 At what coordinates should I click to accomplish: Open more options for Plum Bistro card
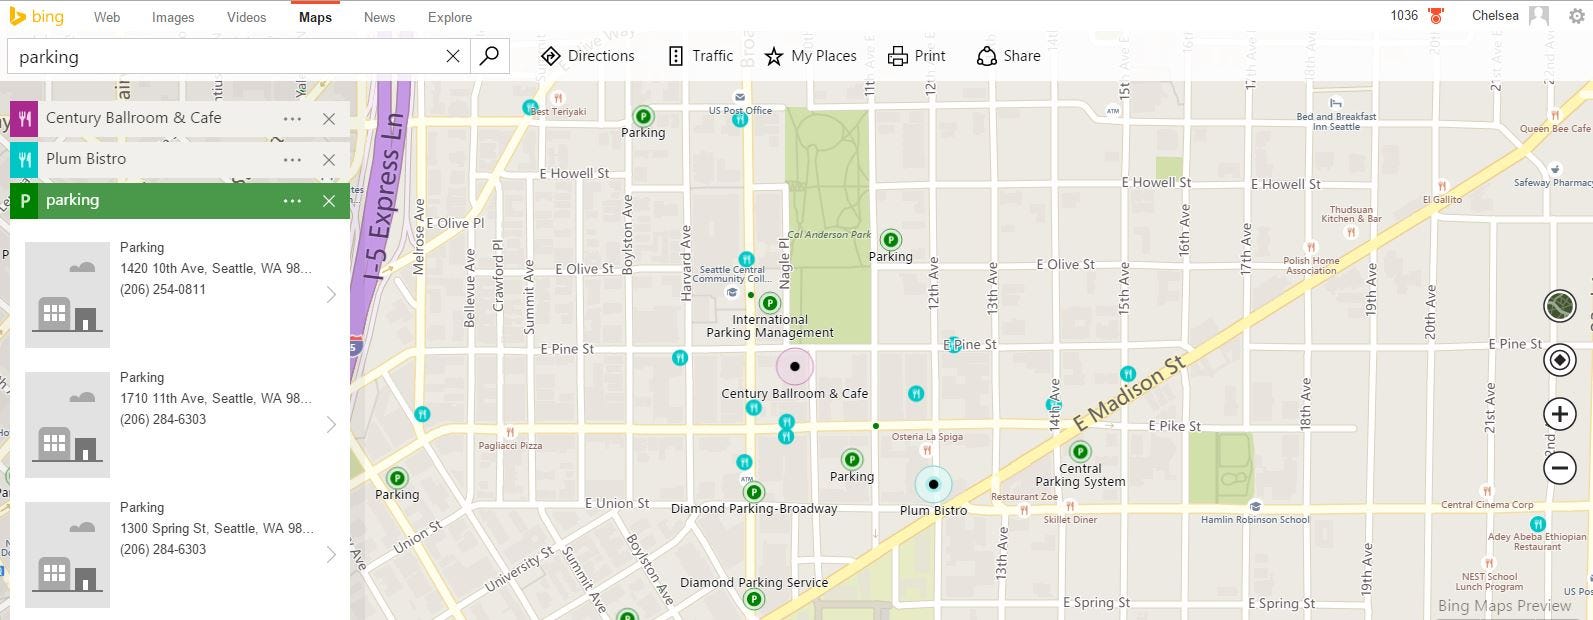coord(292,160)
